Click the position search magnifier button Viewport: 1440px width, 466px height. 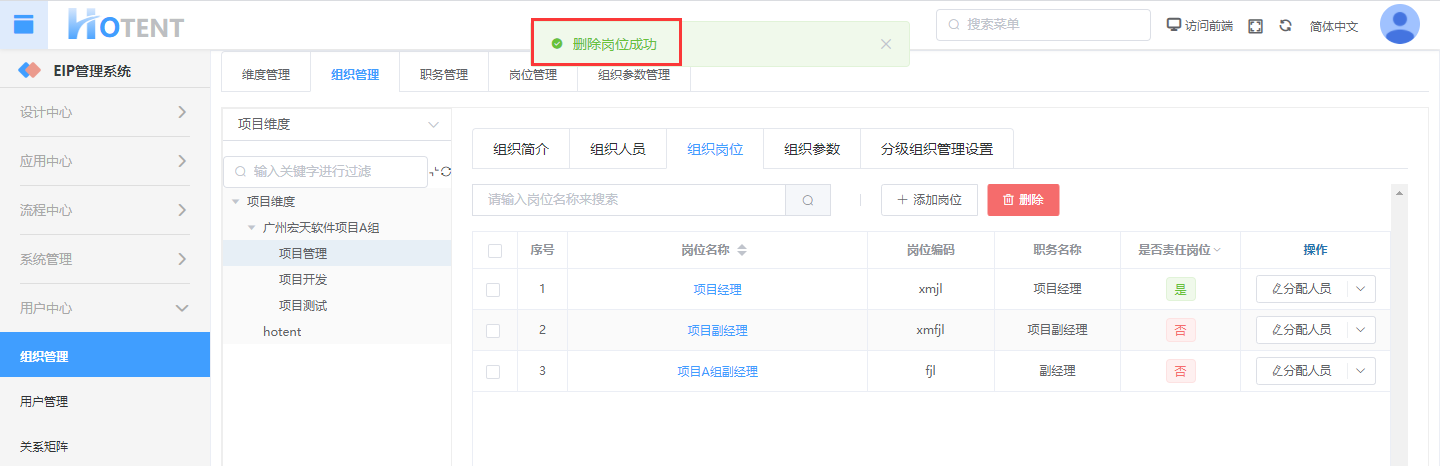[808, 200]
